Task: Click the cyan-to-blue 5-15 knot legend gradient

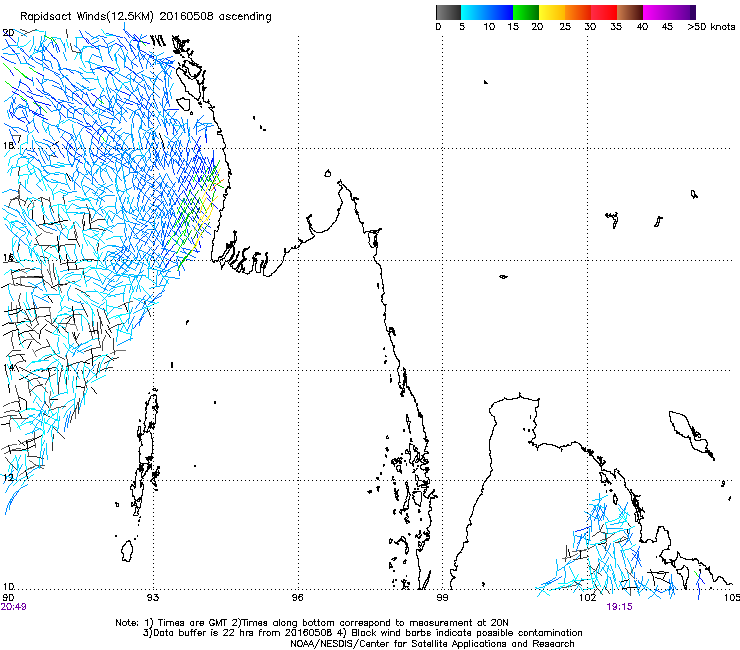Action: pyautogui.click(x=487, y=12)
